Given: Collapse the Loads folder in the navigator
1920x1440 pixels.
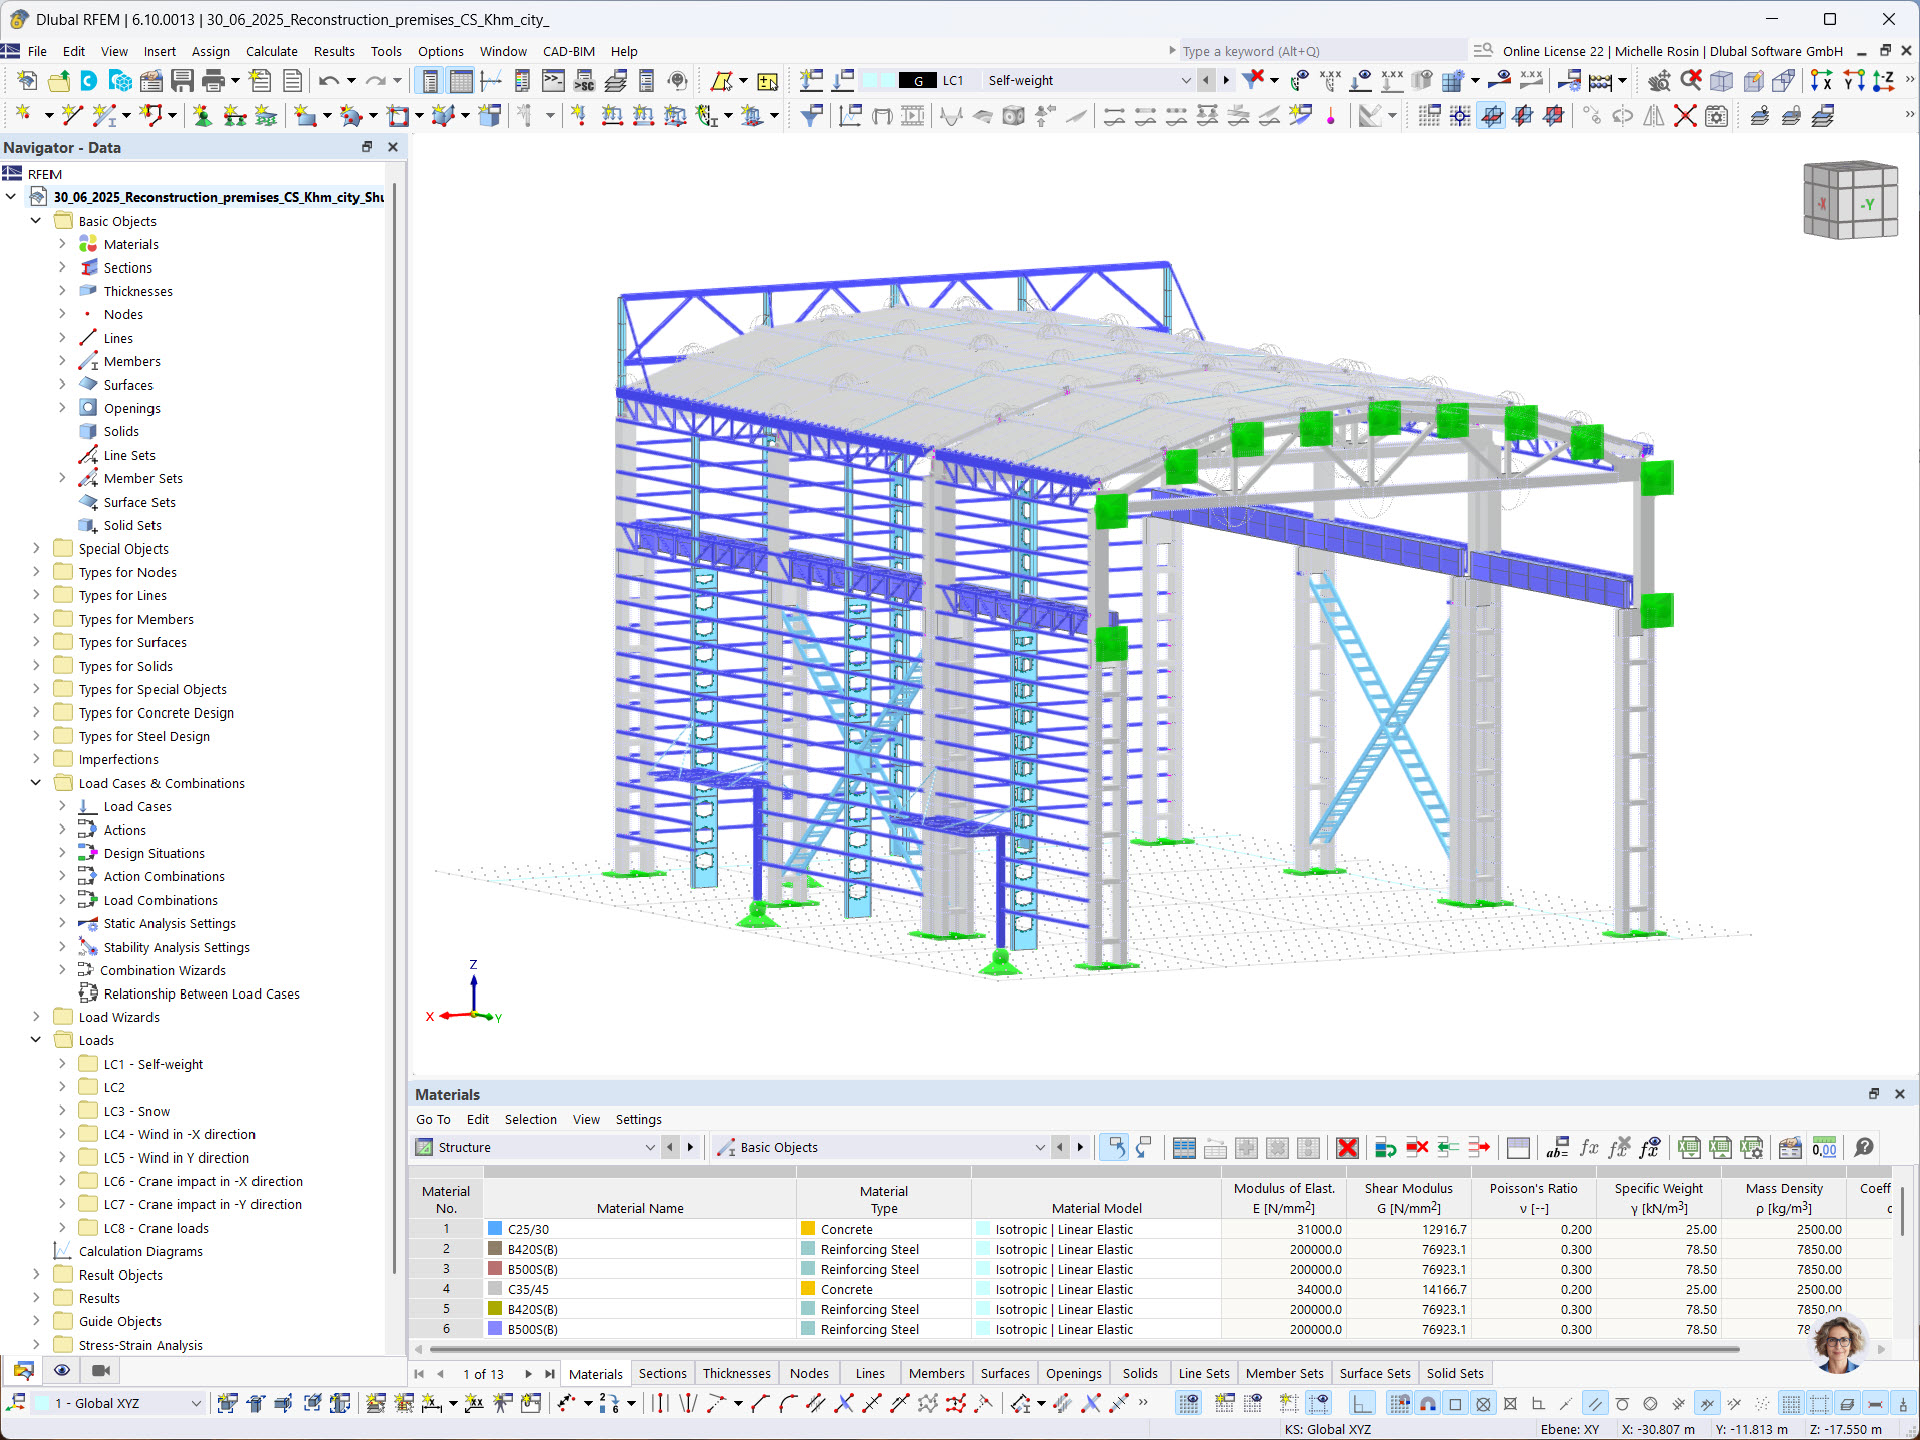Looking at the screenshot, I should [36, 1040].
